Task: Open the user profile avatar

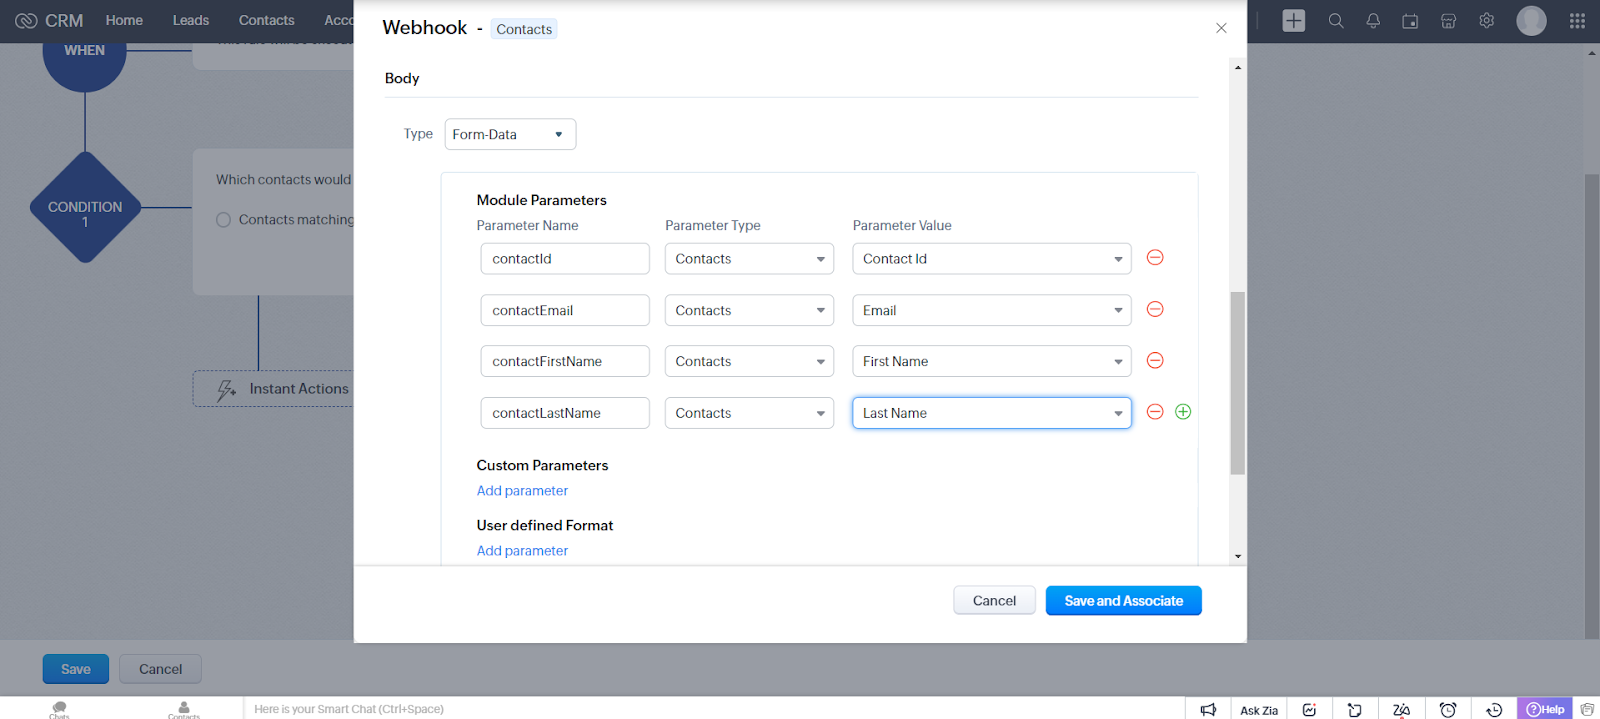Action: tap(1531, 20)
